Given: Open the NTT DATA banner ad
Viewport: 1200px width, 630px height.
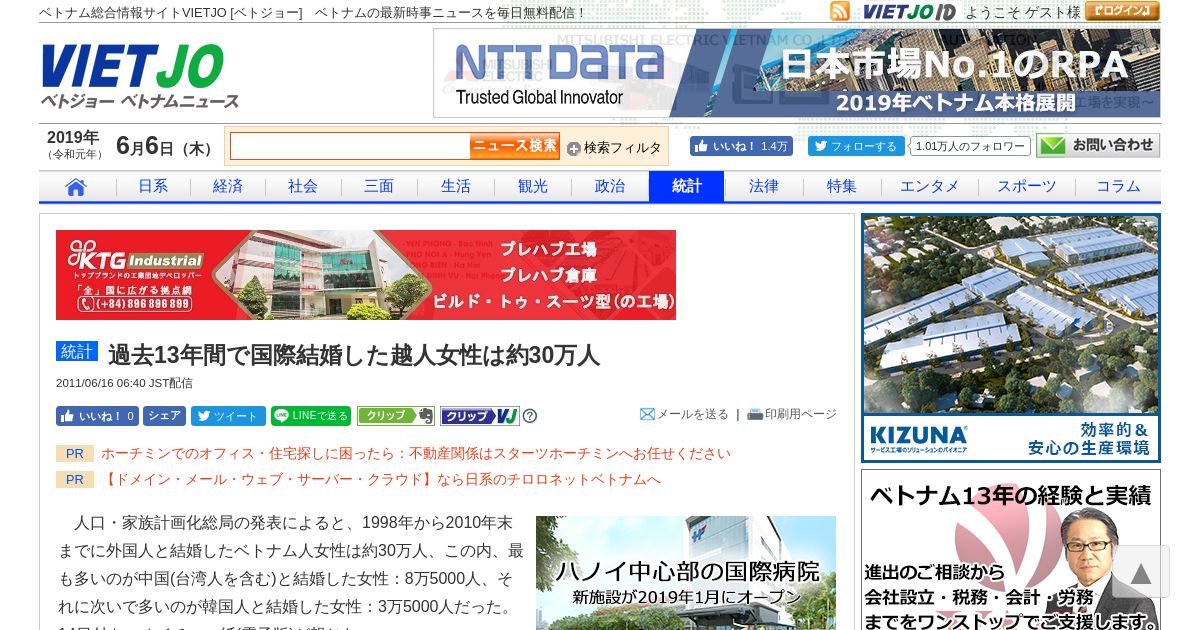Looking at the screenshot, I should [797, 73].
